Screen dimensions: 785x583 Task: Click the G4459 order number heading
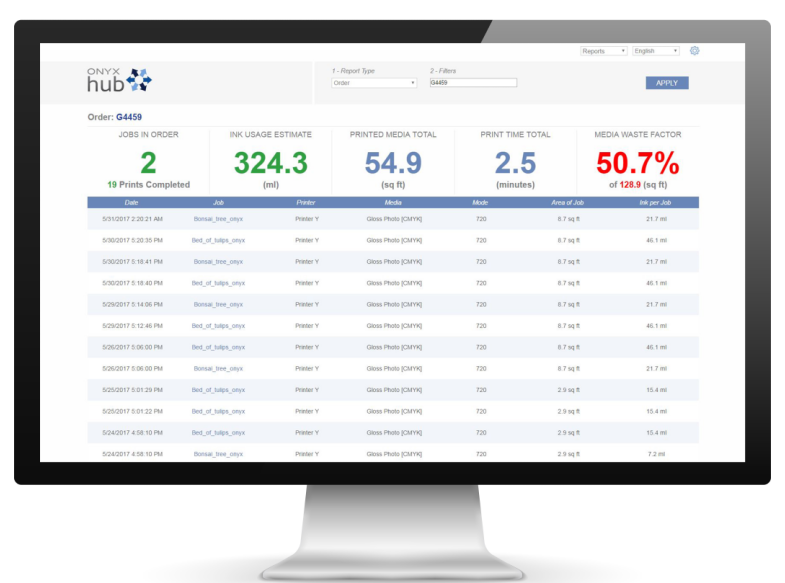pos(128,117)
